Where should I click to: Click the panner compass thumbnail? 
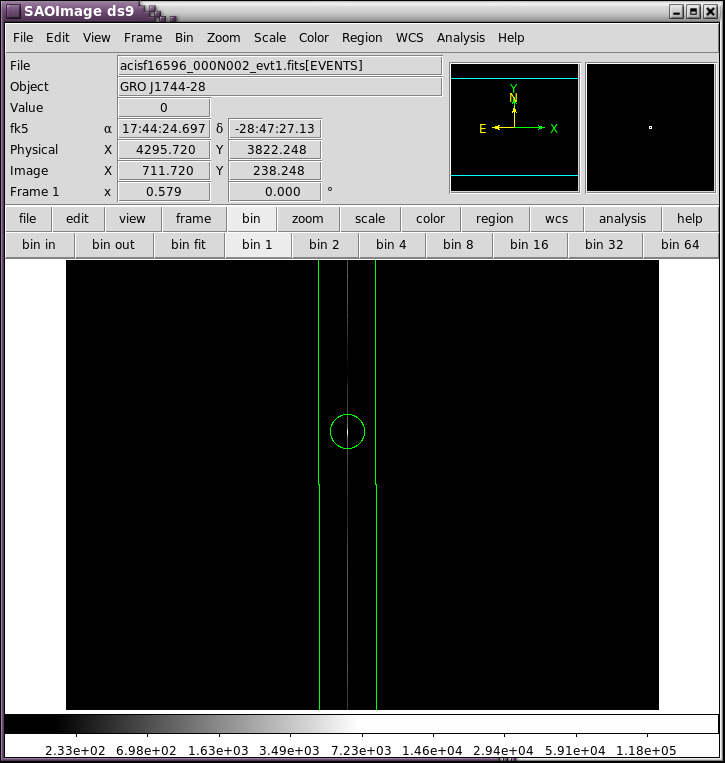tap(514, 128)
